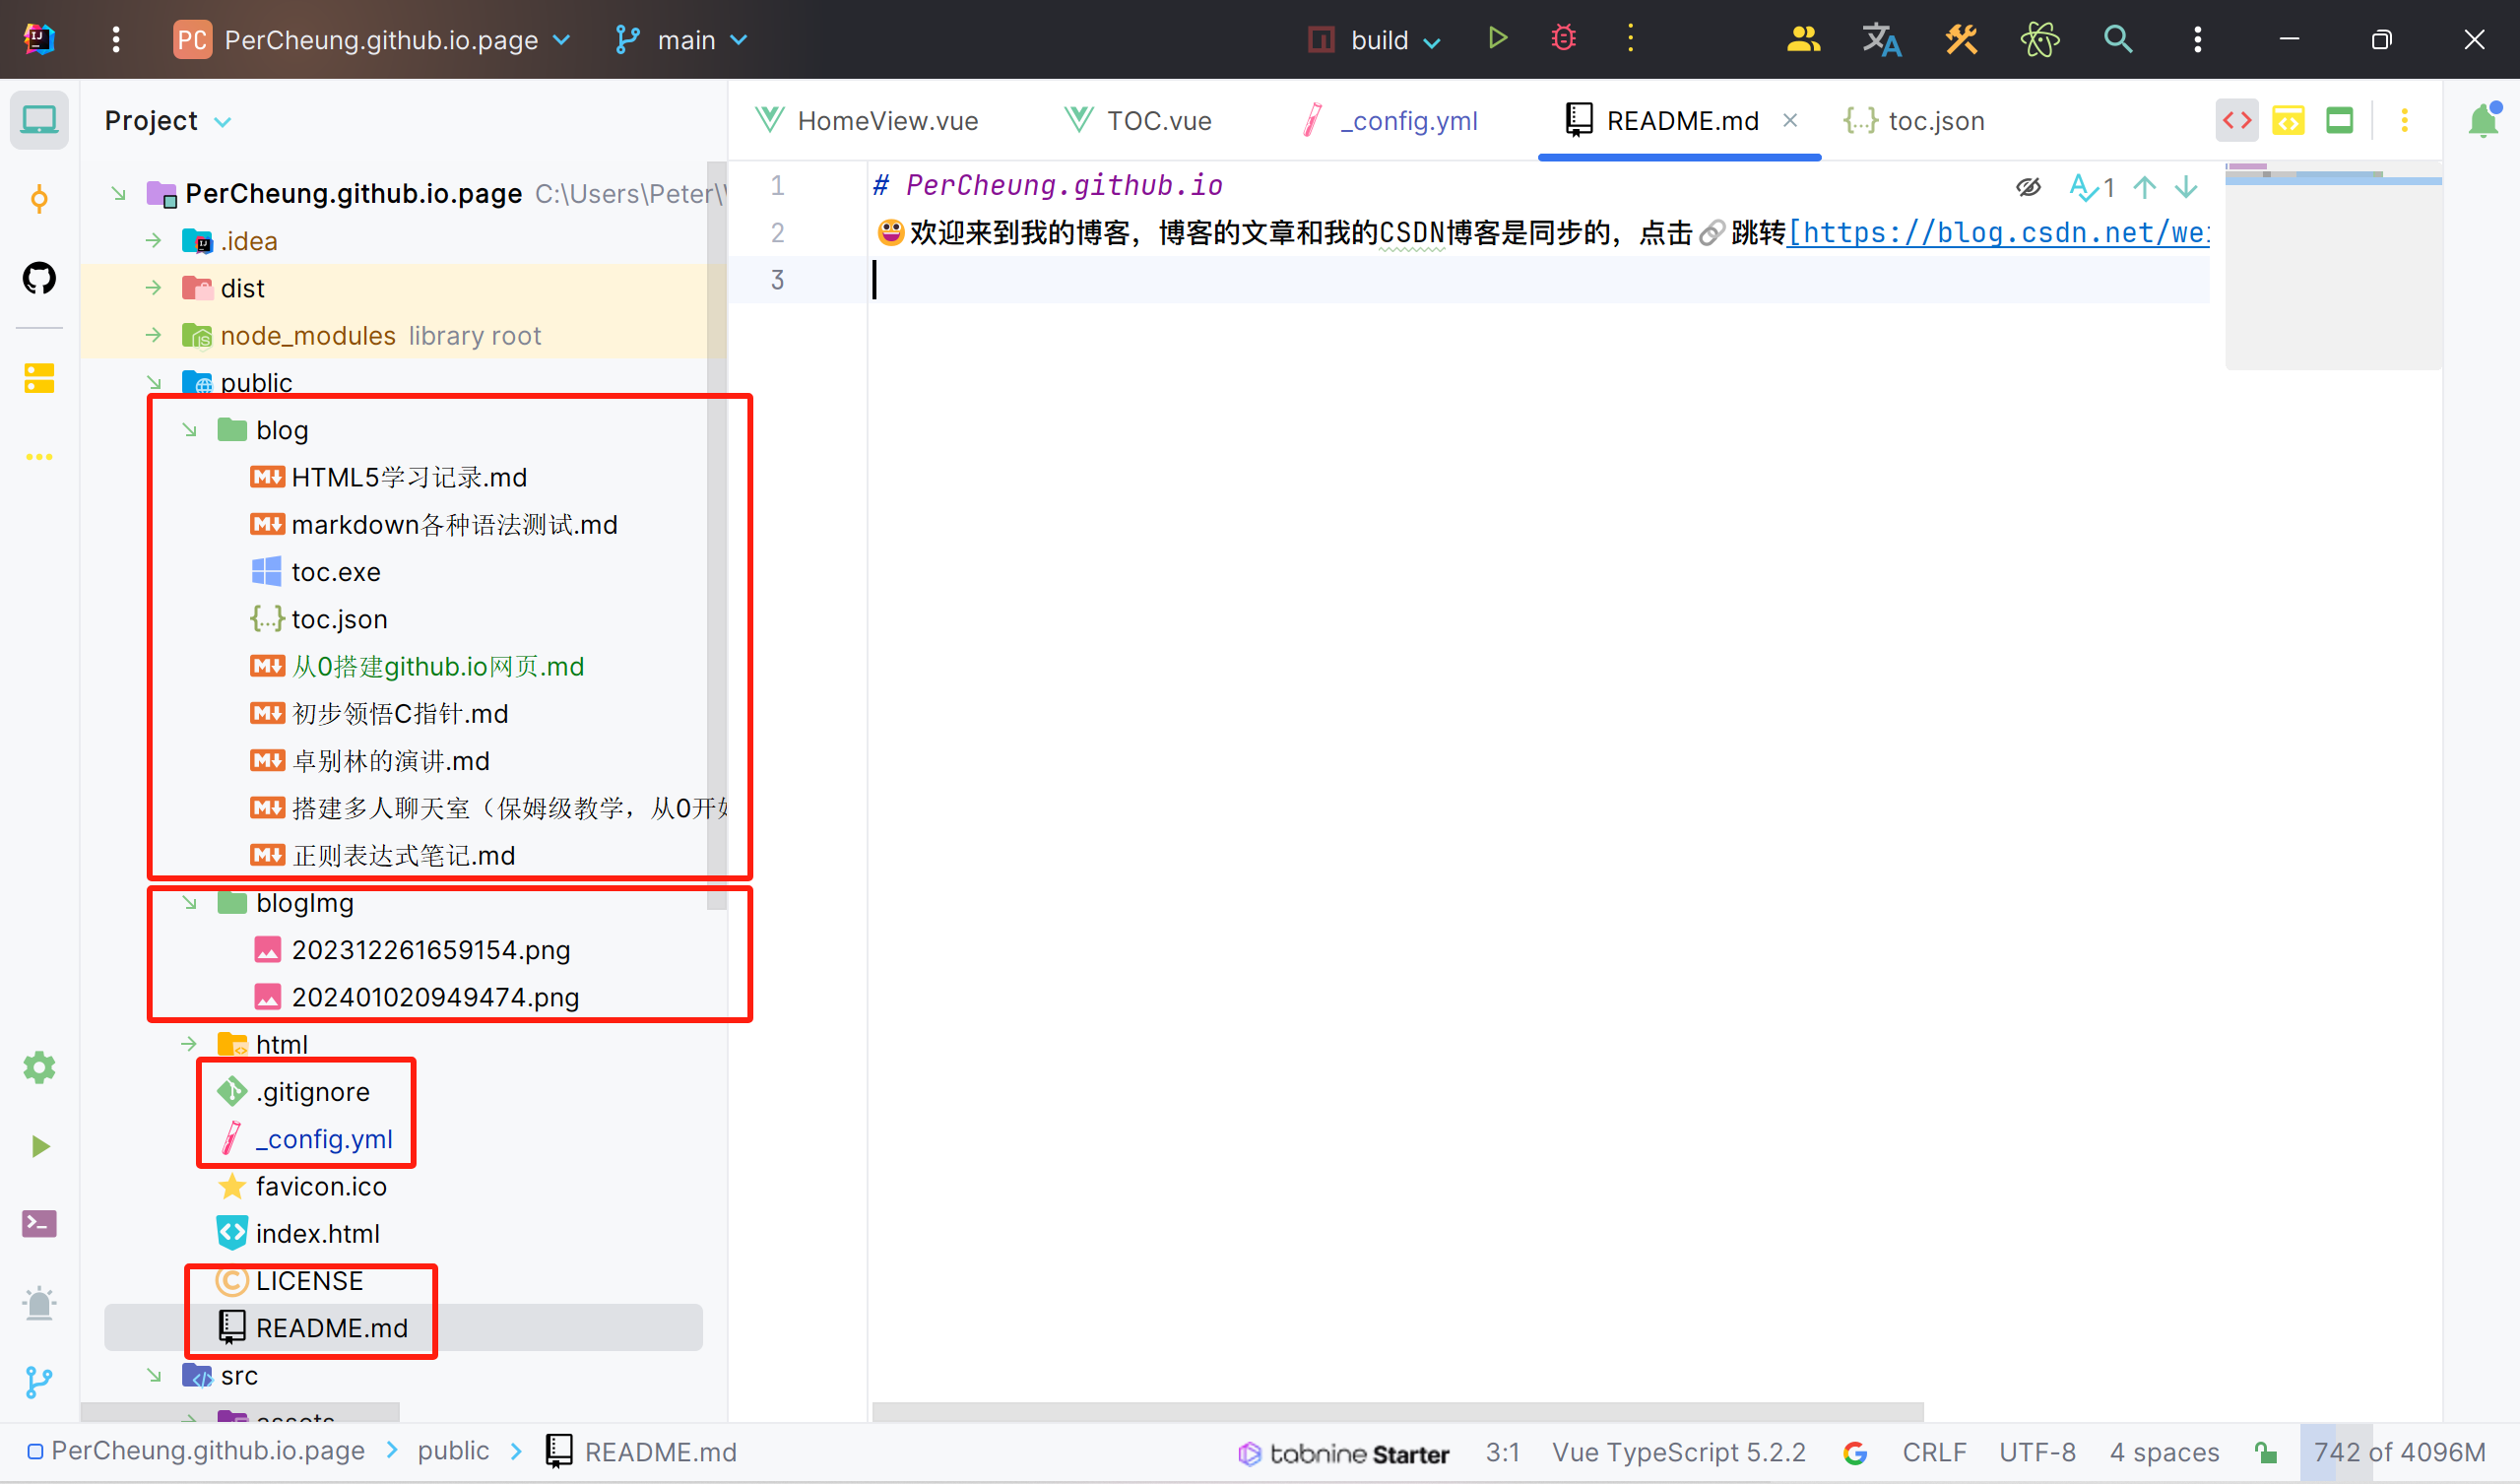Collapse the src folder
The height and width of the screenshot is (1484, 2520).
[153, 1375]
